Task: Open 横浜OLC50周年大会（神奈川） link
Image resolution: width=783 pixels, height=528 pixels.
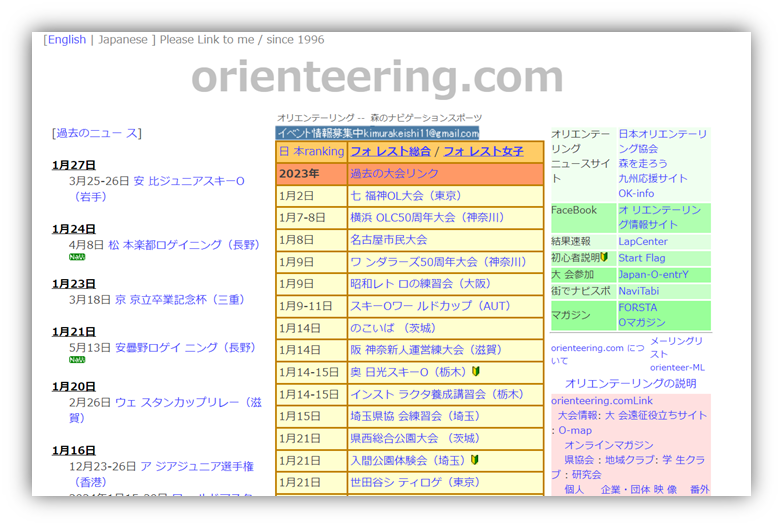Action: (427, 218)
